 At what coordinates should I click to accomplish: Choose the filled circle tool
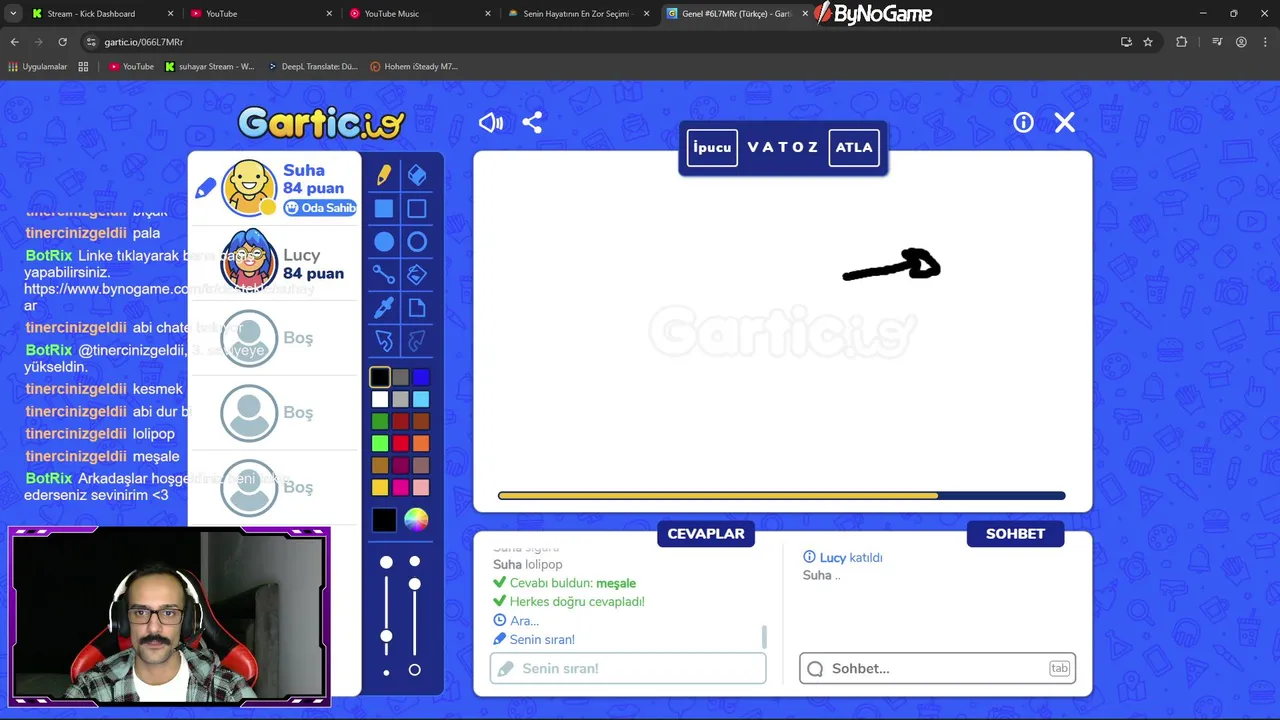tap(384, 241)
